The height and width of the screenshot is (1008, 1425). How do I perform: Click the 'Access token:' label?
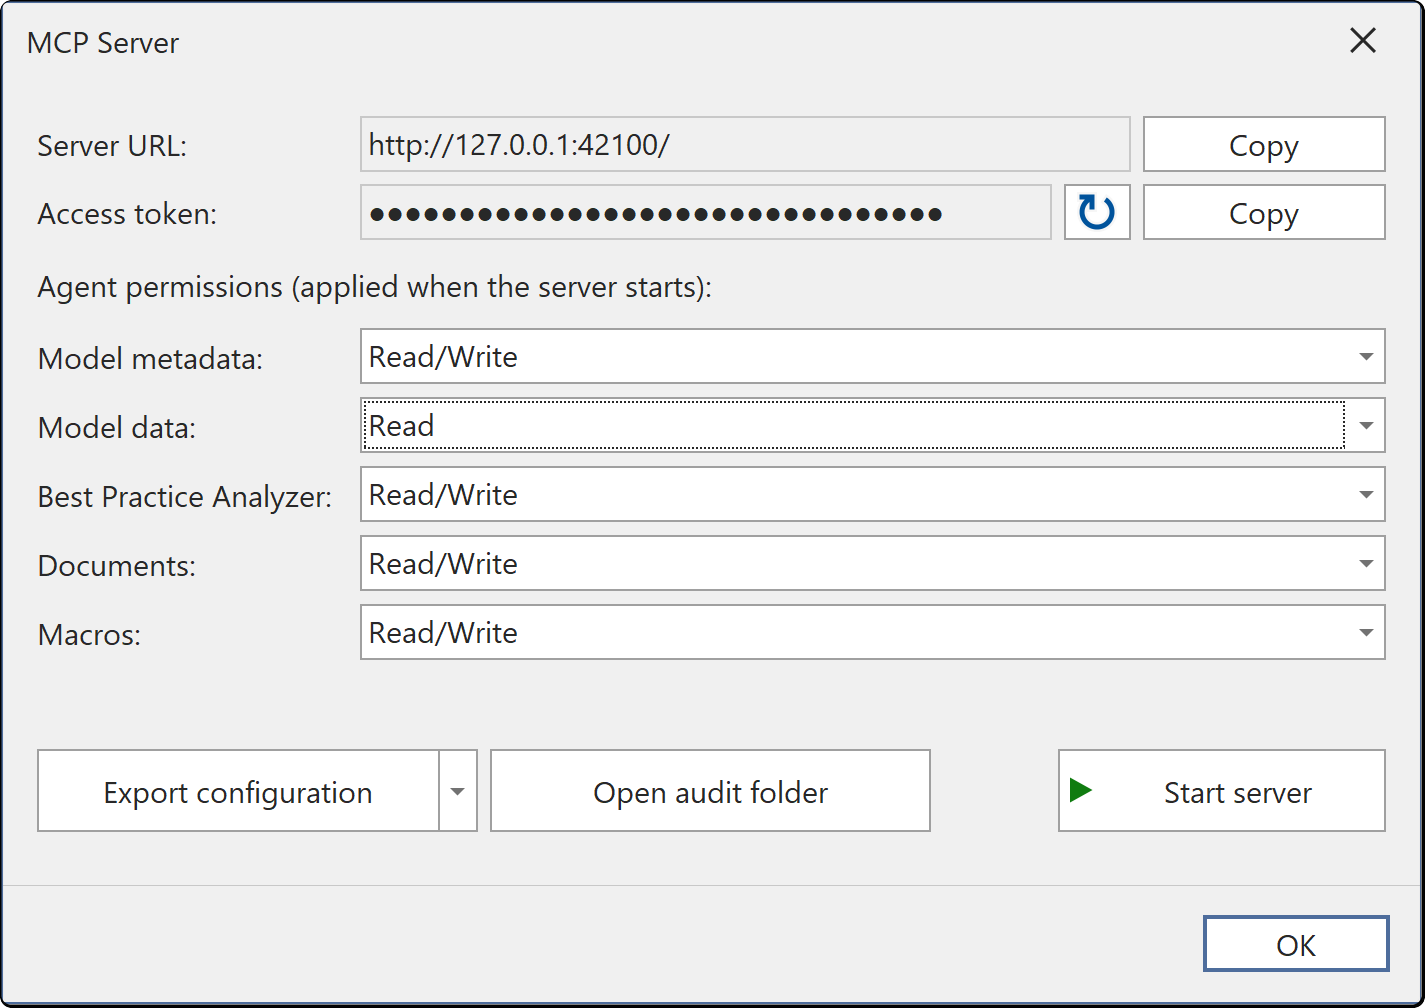[127, 214]
